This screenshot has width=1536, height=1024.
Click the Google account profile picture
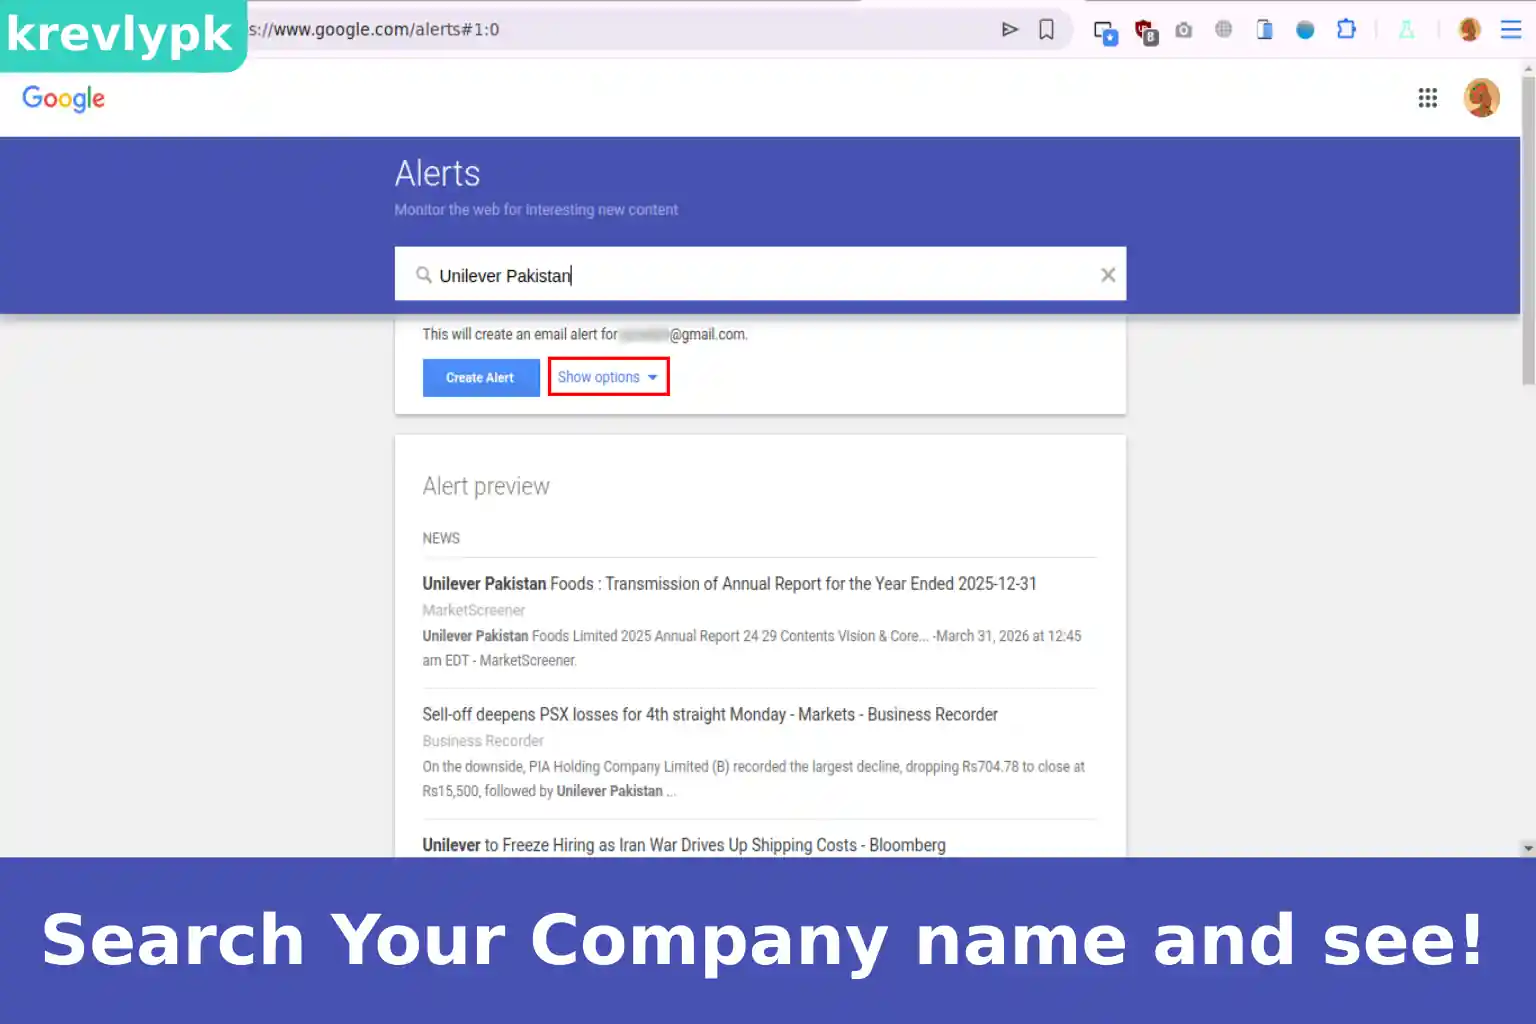pos(1481,97)
